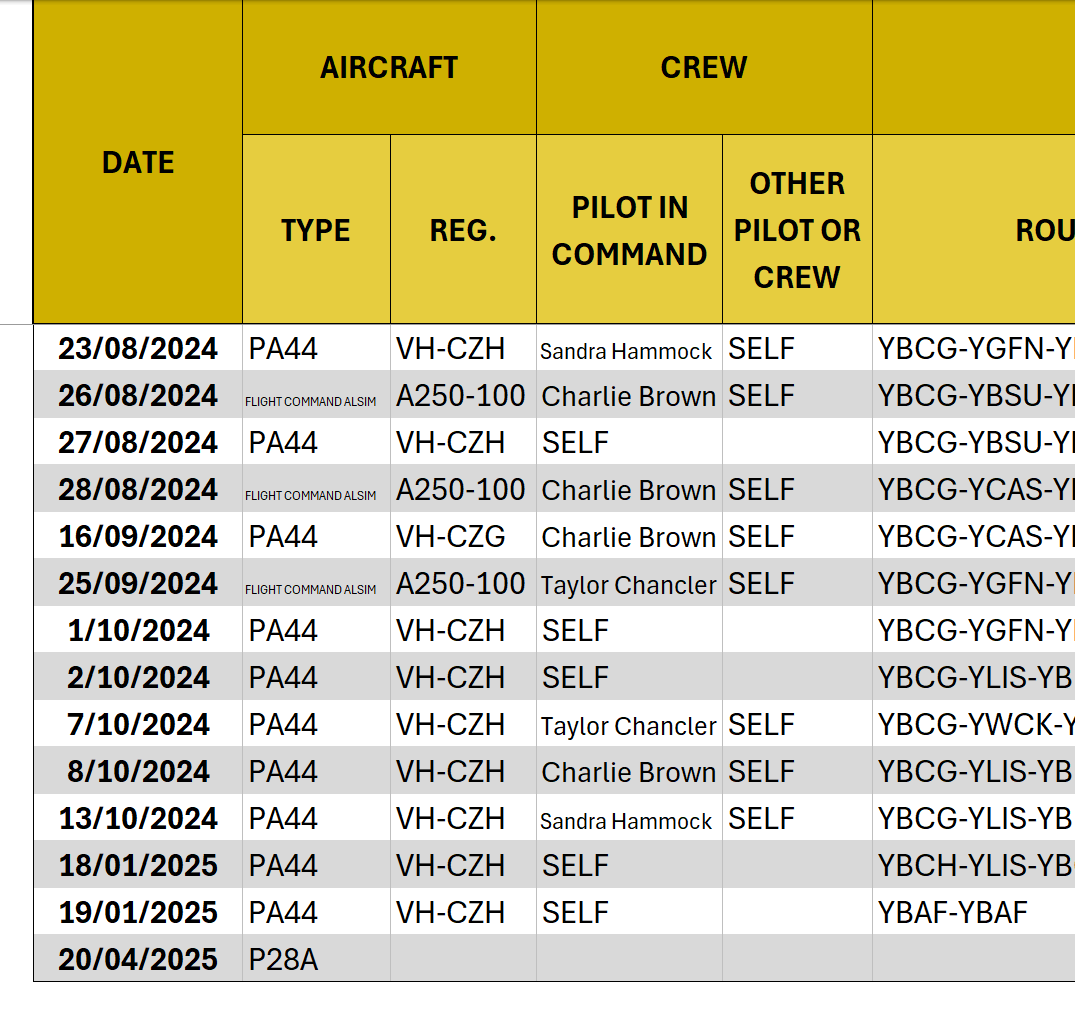This screenshot has height=1018, width=1075.
Task: Click the AIRCRAFT merged header cell
Action: point(389,67)
